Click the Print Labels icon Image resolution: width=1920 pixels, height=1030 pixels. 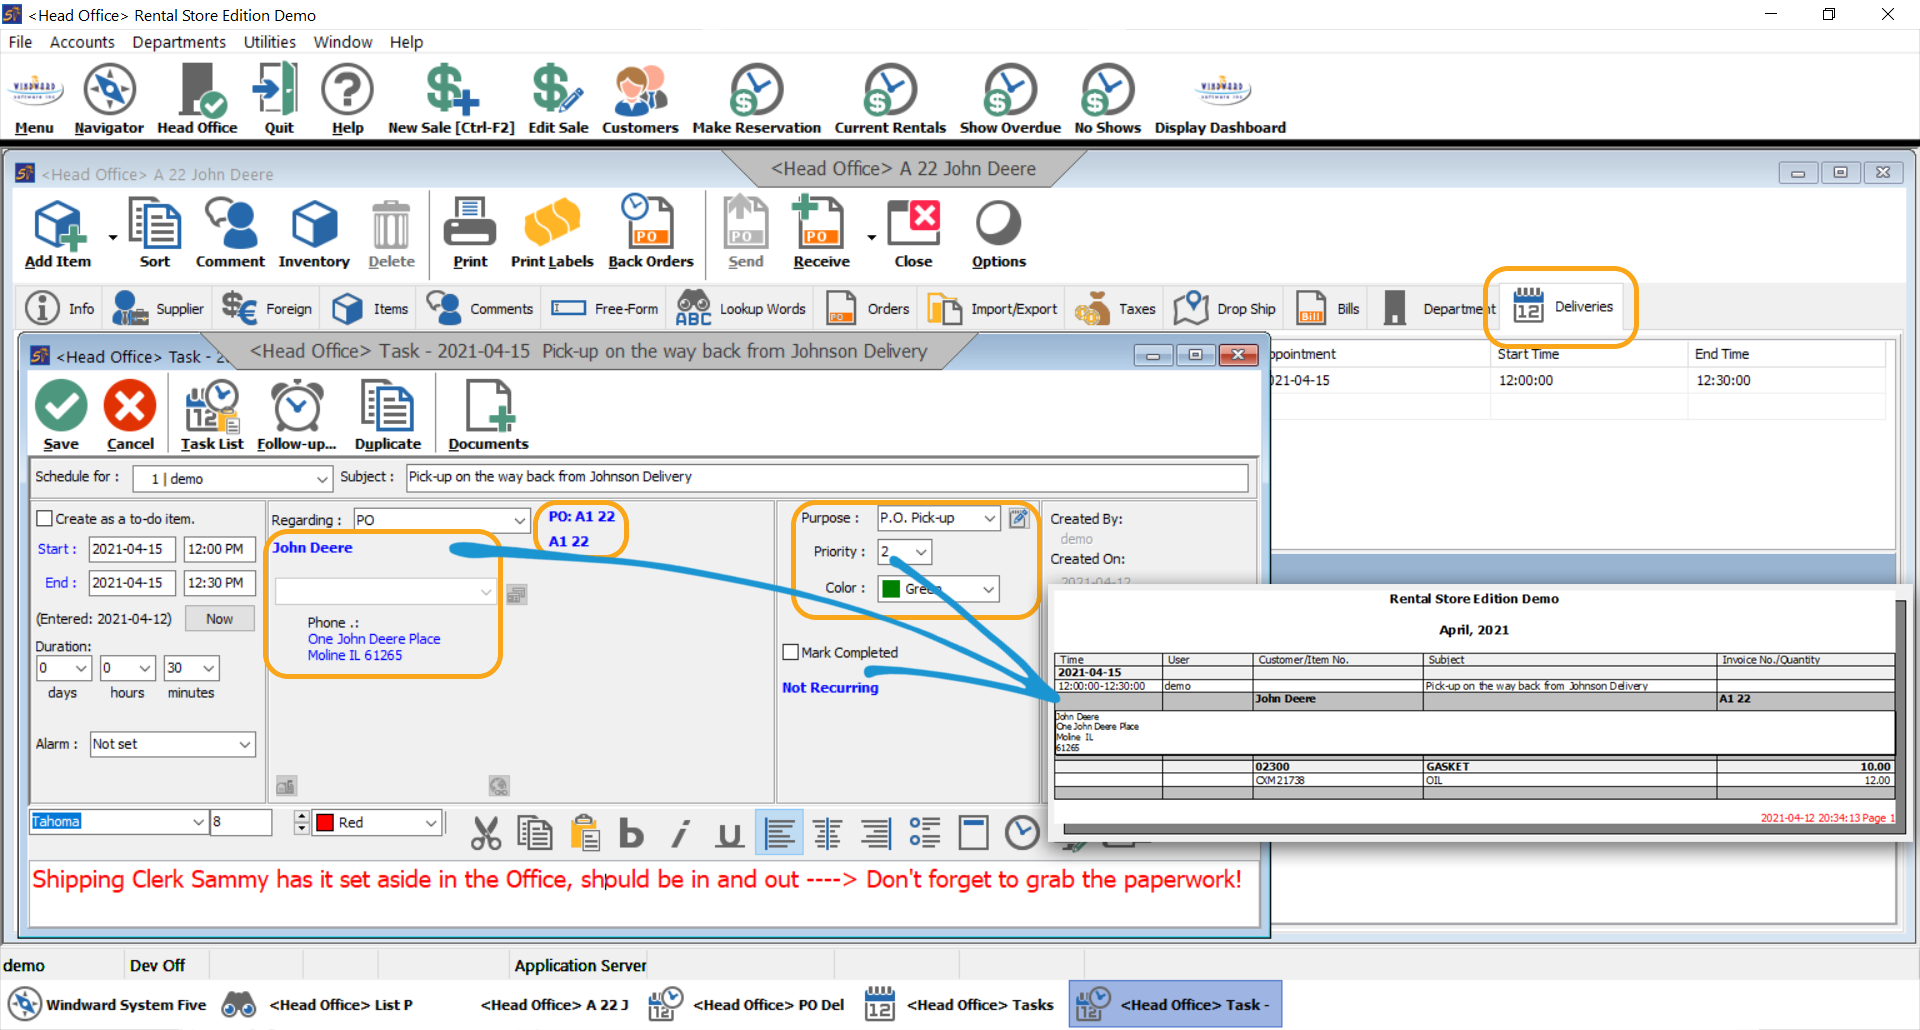point(552,232)
